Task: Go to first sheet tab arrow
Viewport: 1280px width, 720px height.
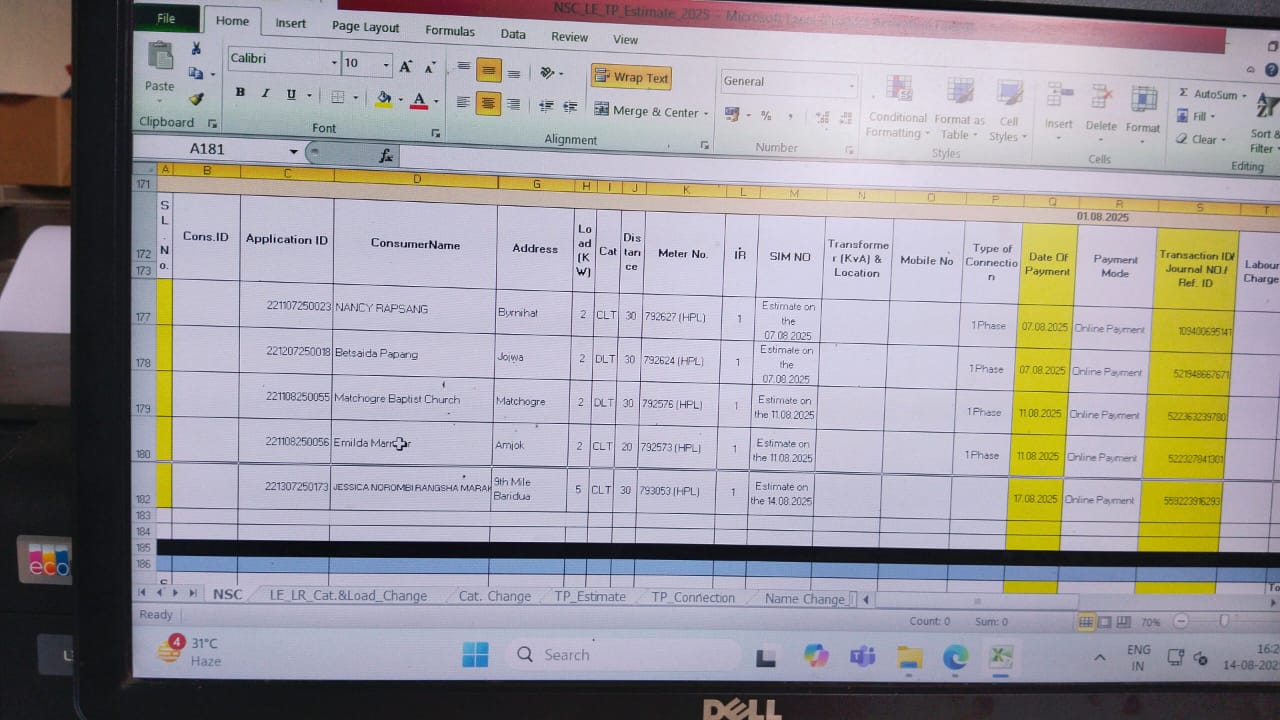Action: pyautogui.click(x=144, y=592)
